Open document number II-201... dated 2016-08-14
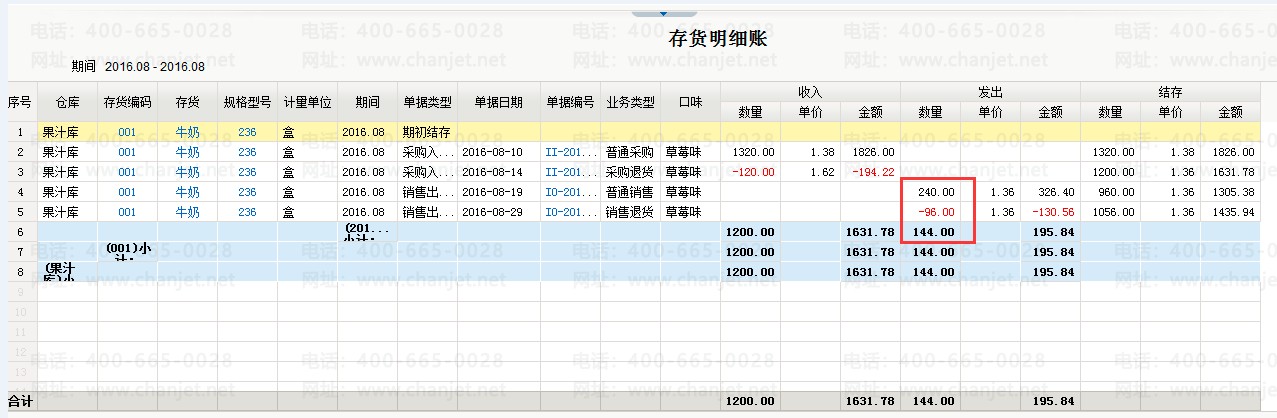 coord(570,172)
